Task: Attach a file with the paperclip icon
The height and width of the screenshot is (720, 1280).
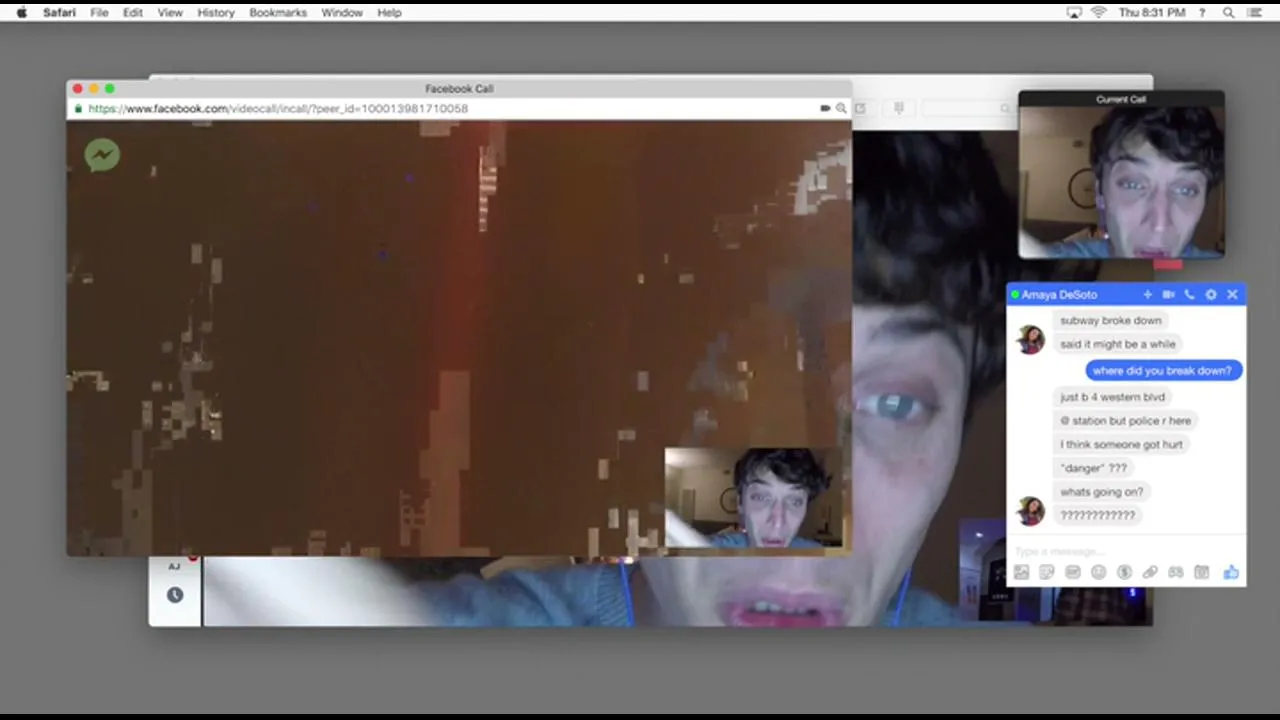Action: (x=1150, y=573)
